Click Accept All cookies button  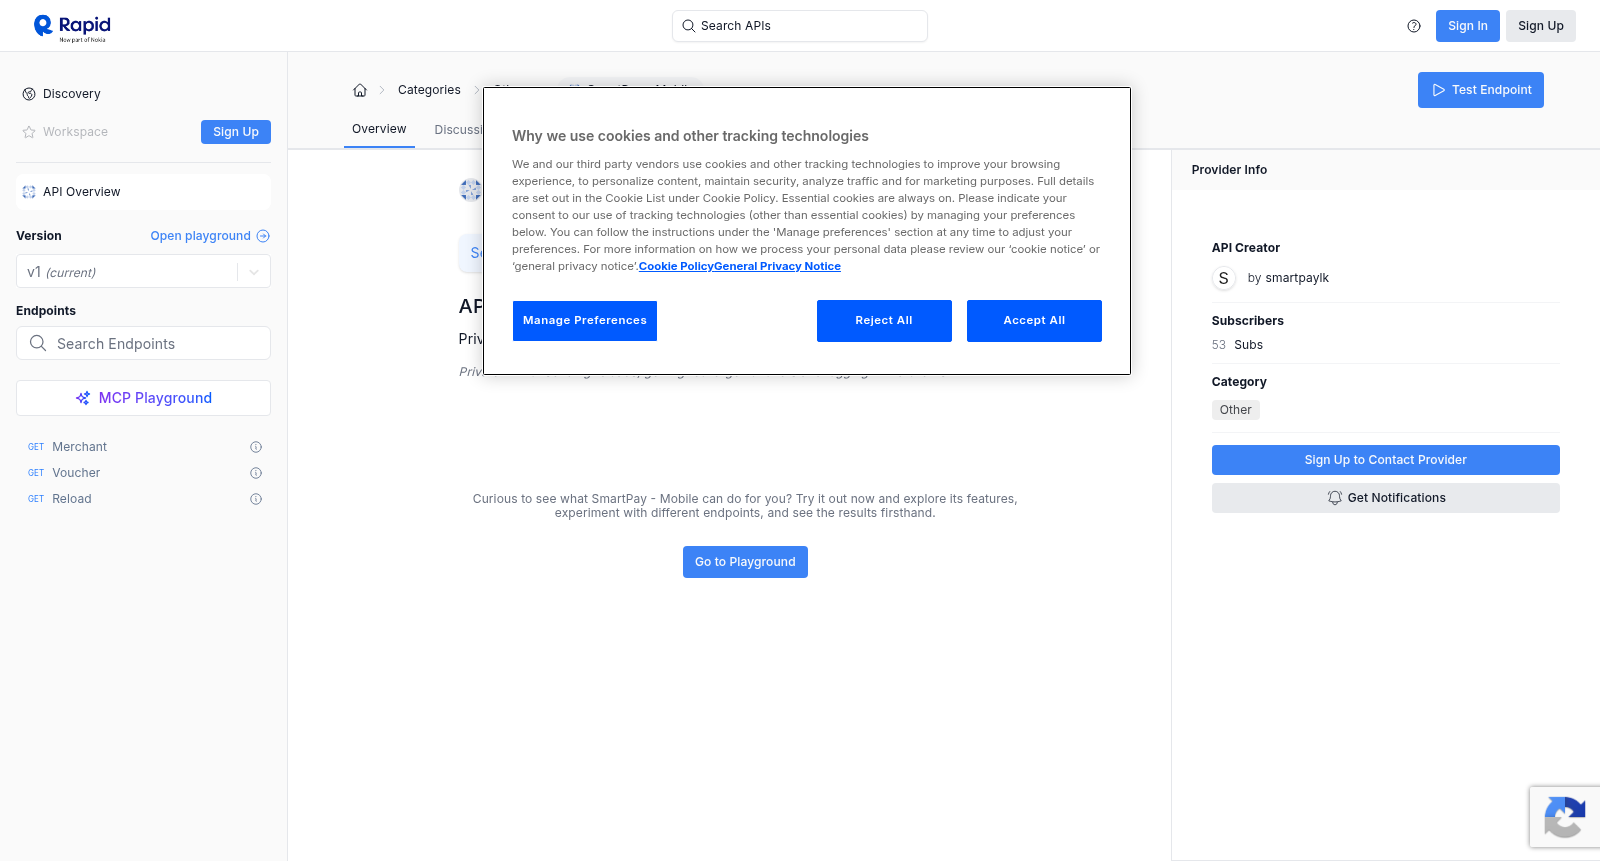pyautogui.click(x=1034, y=321)
